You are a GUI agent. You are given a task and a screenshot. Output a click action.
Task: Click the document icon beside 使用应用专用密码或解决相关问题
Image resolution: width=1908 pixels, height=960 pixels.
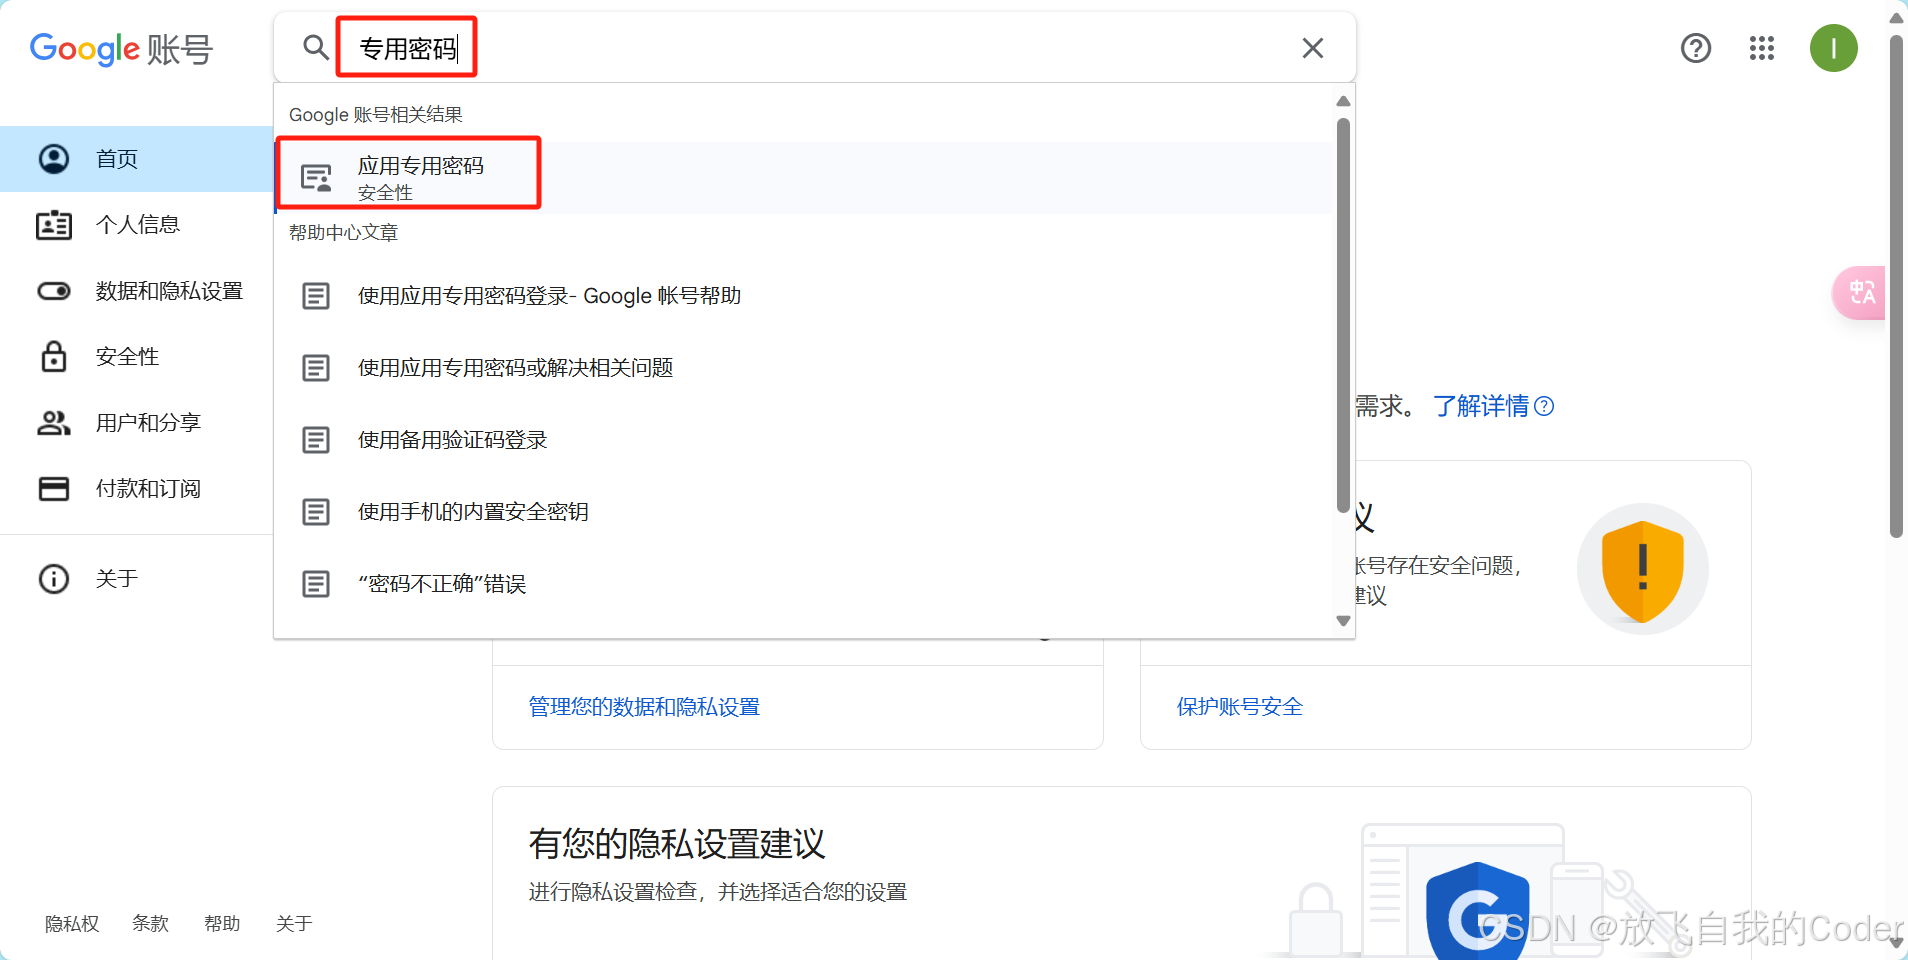coord(316,368)
